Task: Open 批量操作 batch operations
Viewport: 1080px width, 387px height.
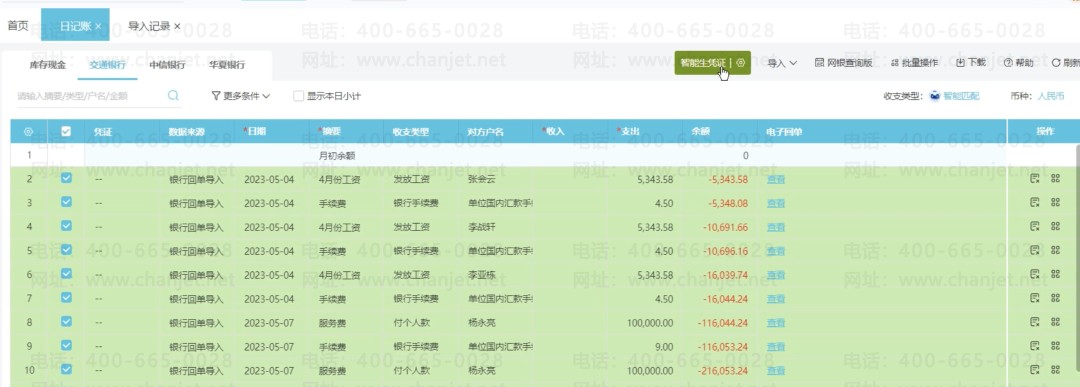Action: [x=914, y=63]
